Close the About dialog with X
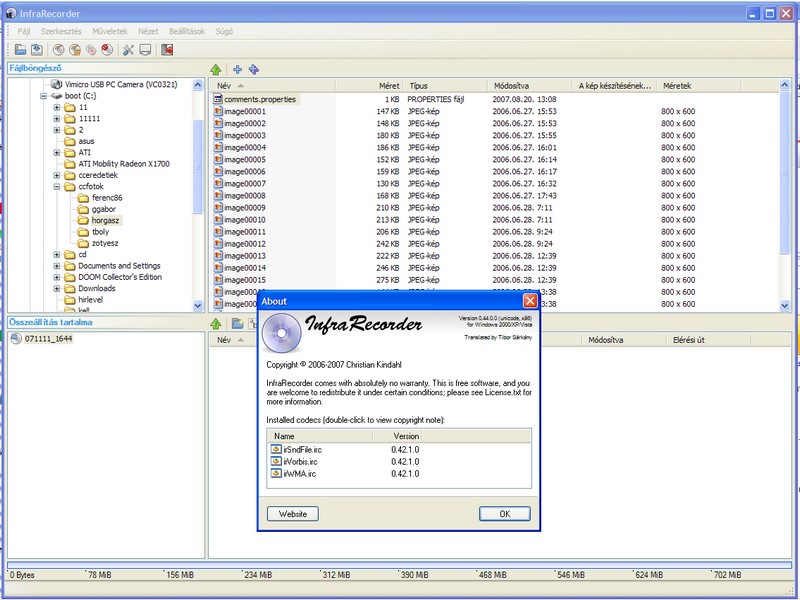Image resolution: width=800 pixels, height=600 pixels. coord(530,301)
